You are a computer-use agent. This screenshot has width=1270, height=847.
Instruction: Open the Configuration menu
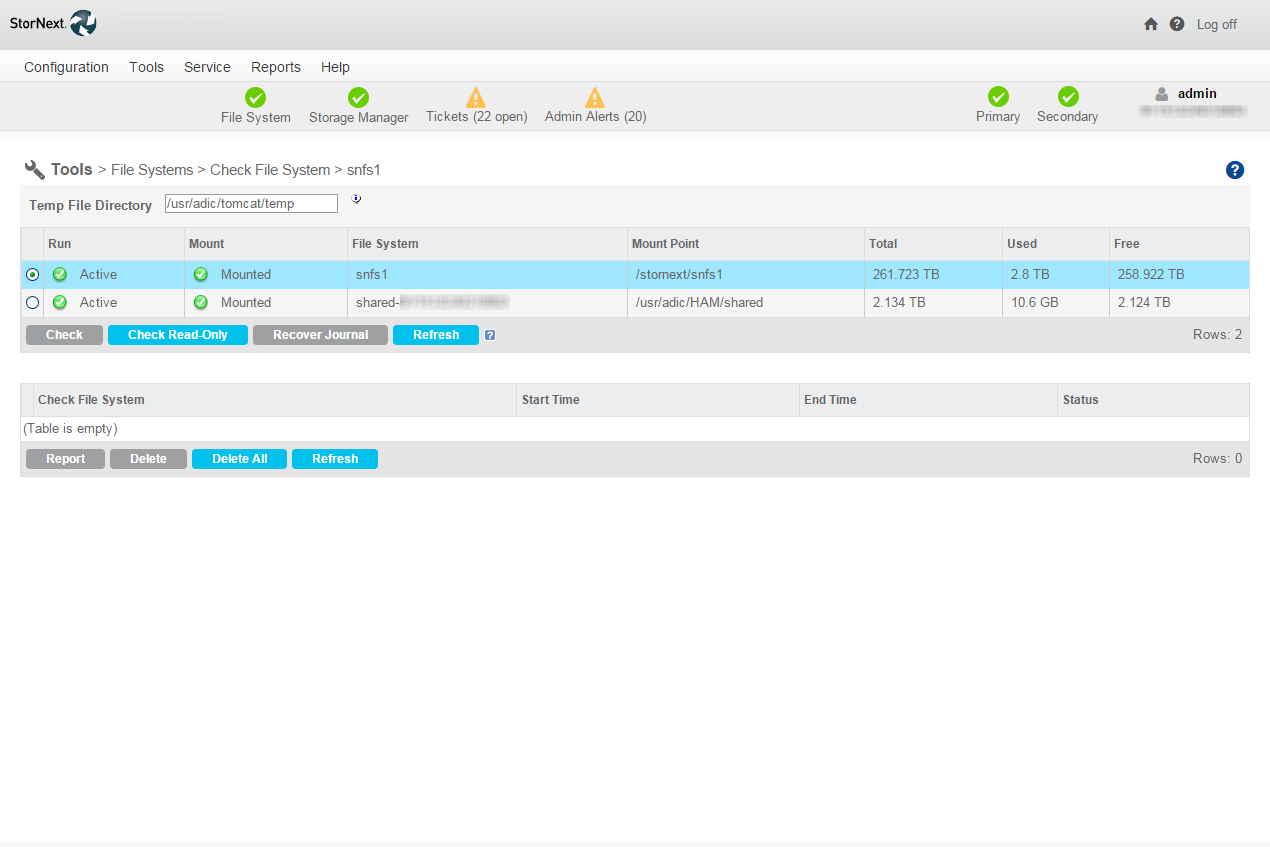tap(66, 67)
